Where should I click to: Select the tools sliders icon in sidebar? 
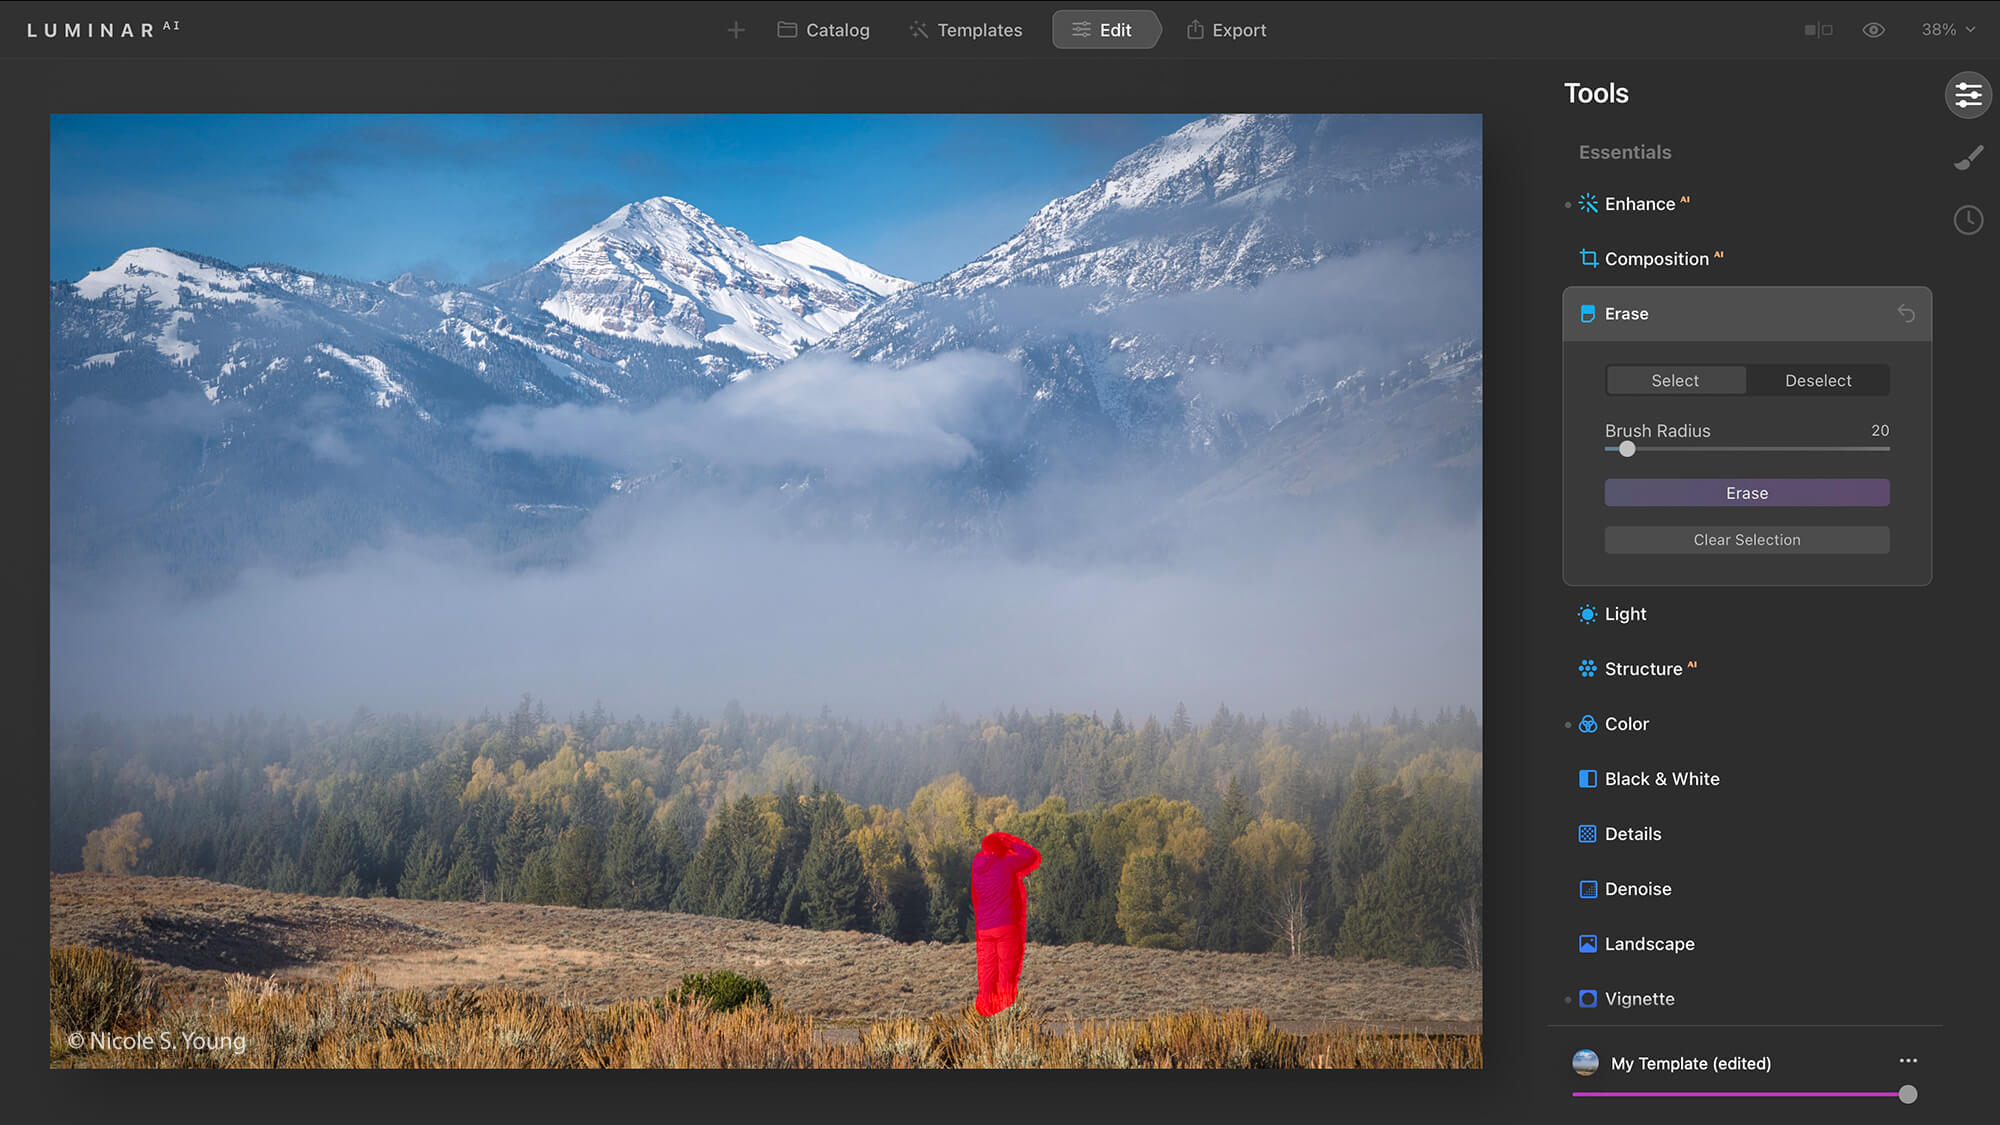1967,95
